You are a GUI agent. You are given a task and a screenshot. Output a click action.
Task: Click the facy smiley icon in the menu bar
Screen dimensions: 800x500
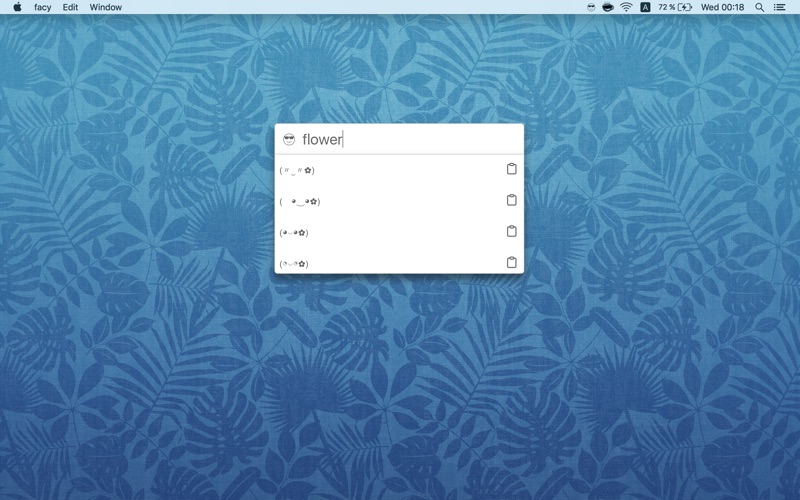[x=591, y=7]
